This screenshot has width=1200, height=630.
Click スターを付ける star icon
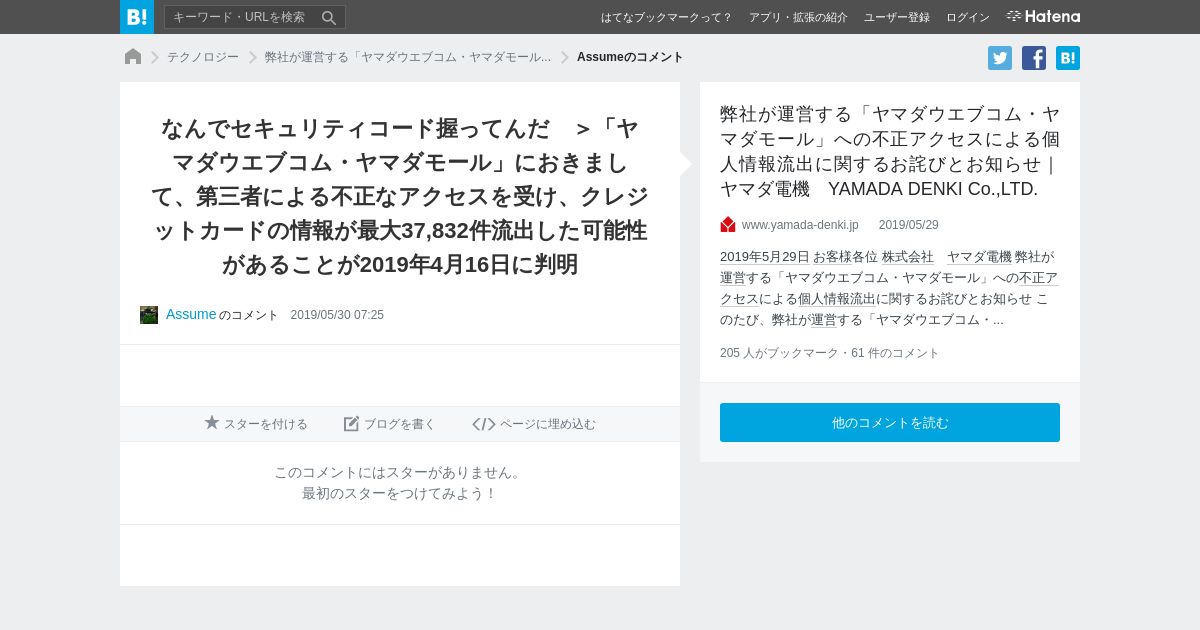pyautogui.click(x=212, y=423)
